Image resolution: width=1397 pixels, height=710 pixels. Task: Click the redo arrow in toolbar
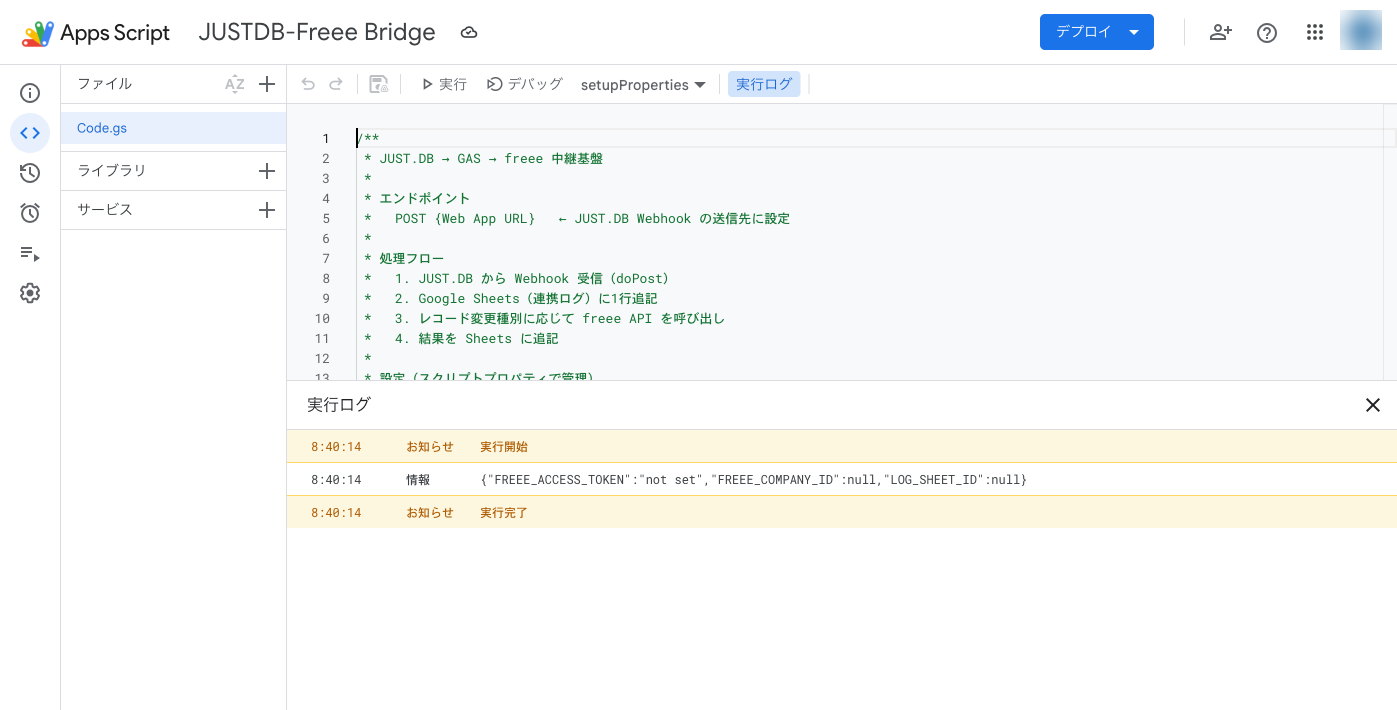336,85
